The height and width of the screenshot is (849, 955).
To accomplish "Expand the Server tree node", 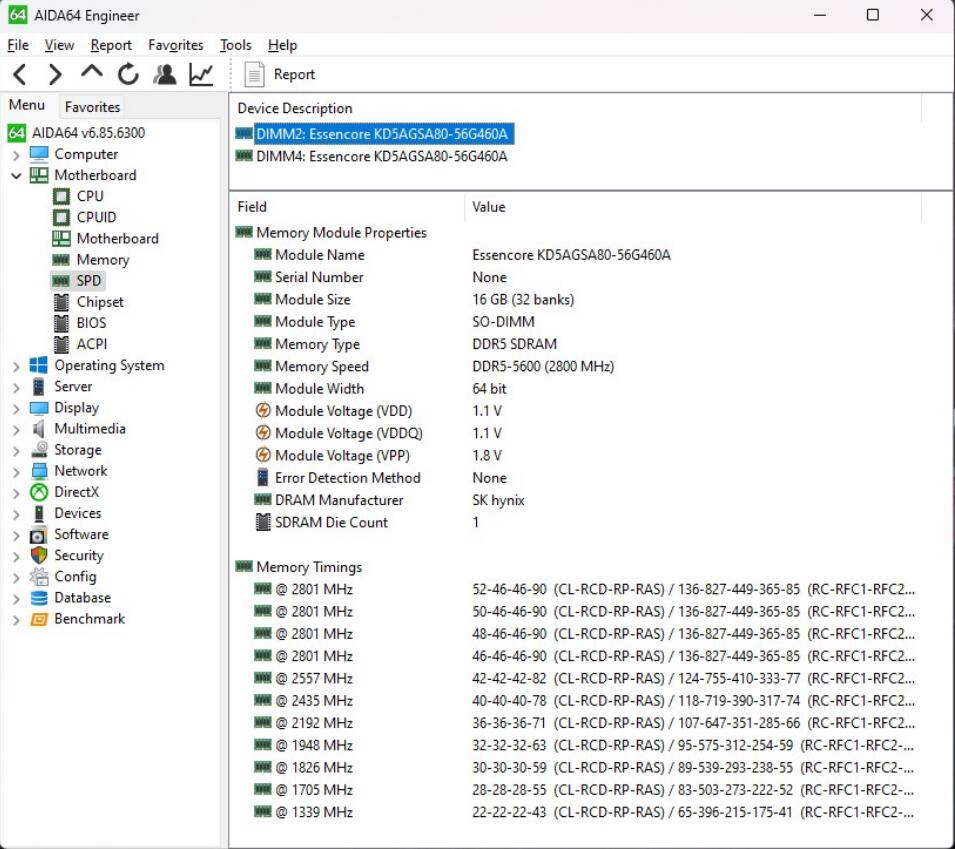I will point(16,387).
